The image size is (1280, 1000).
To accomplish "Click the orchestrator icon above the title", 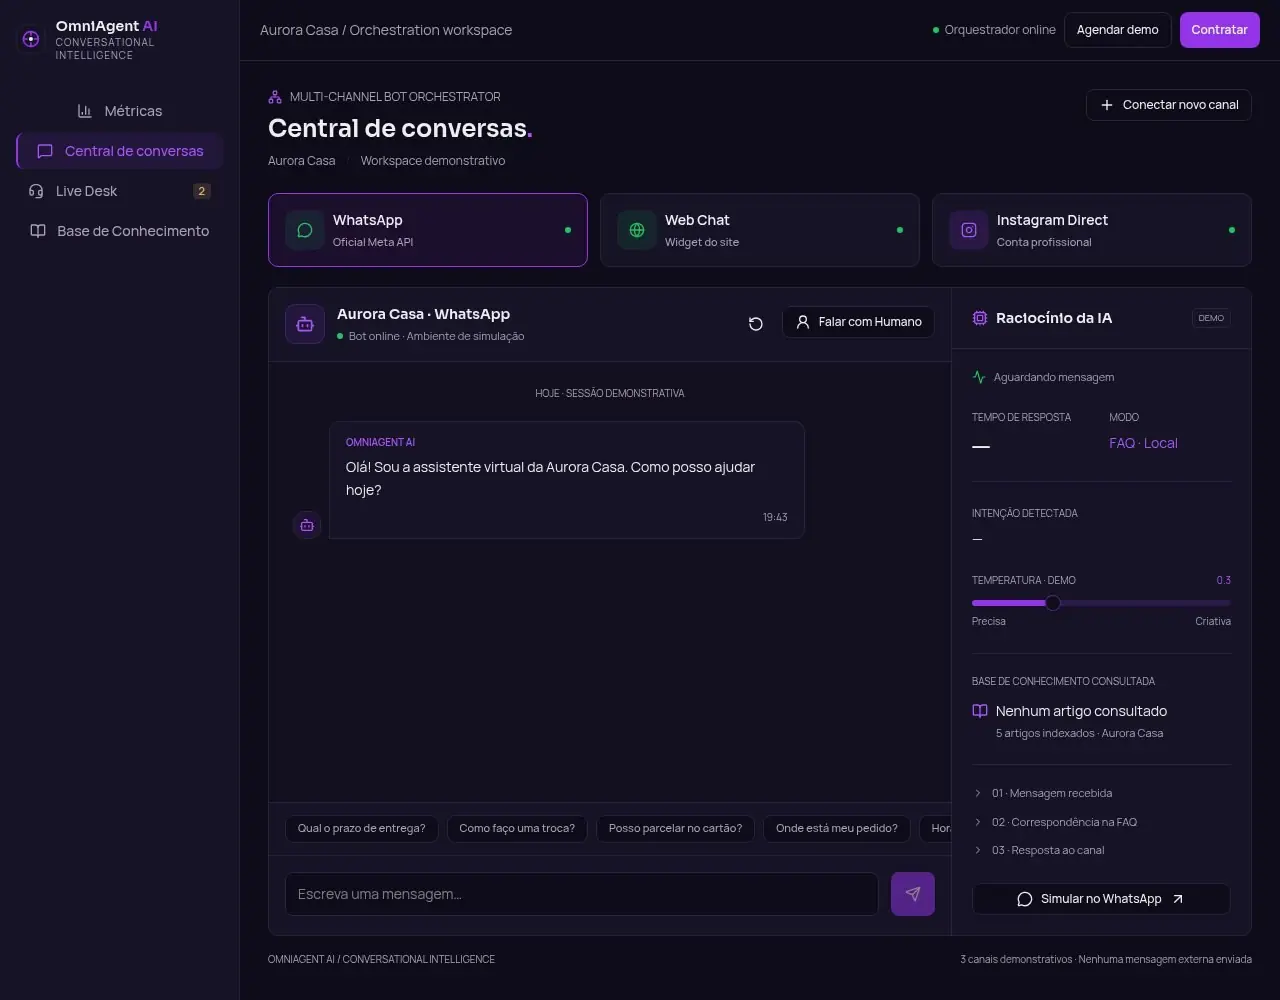I will (275, 97).
